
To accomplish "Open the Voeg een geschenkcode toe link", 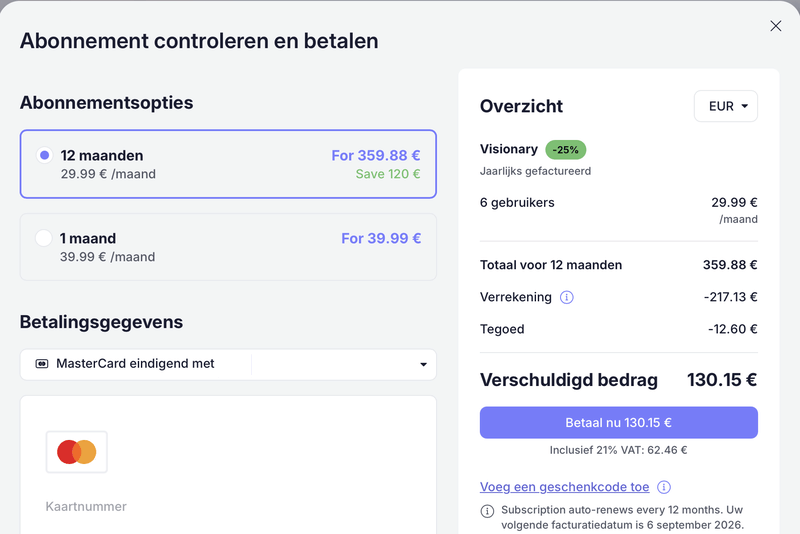I will pos(565,487).
